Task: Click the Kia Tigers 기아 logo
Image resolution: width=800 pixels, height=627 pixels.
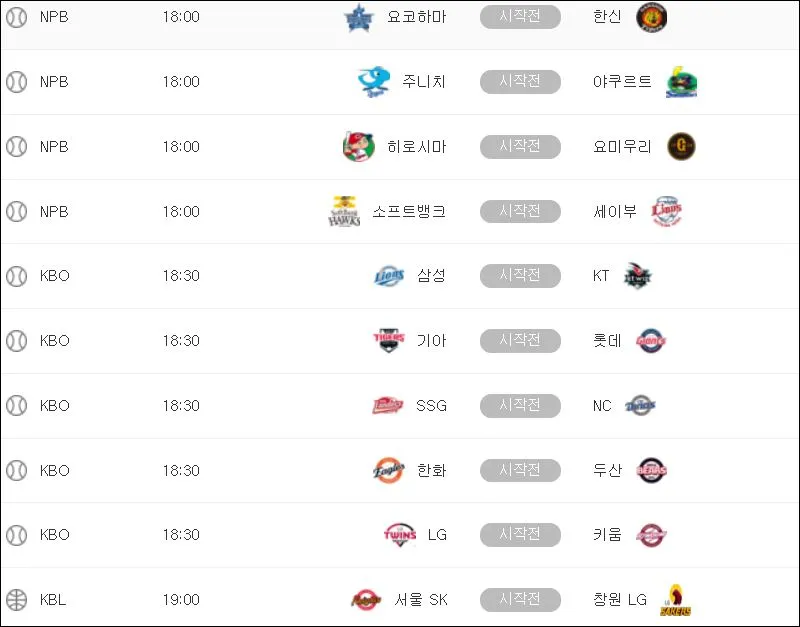Action: point(389,340)
